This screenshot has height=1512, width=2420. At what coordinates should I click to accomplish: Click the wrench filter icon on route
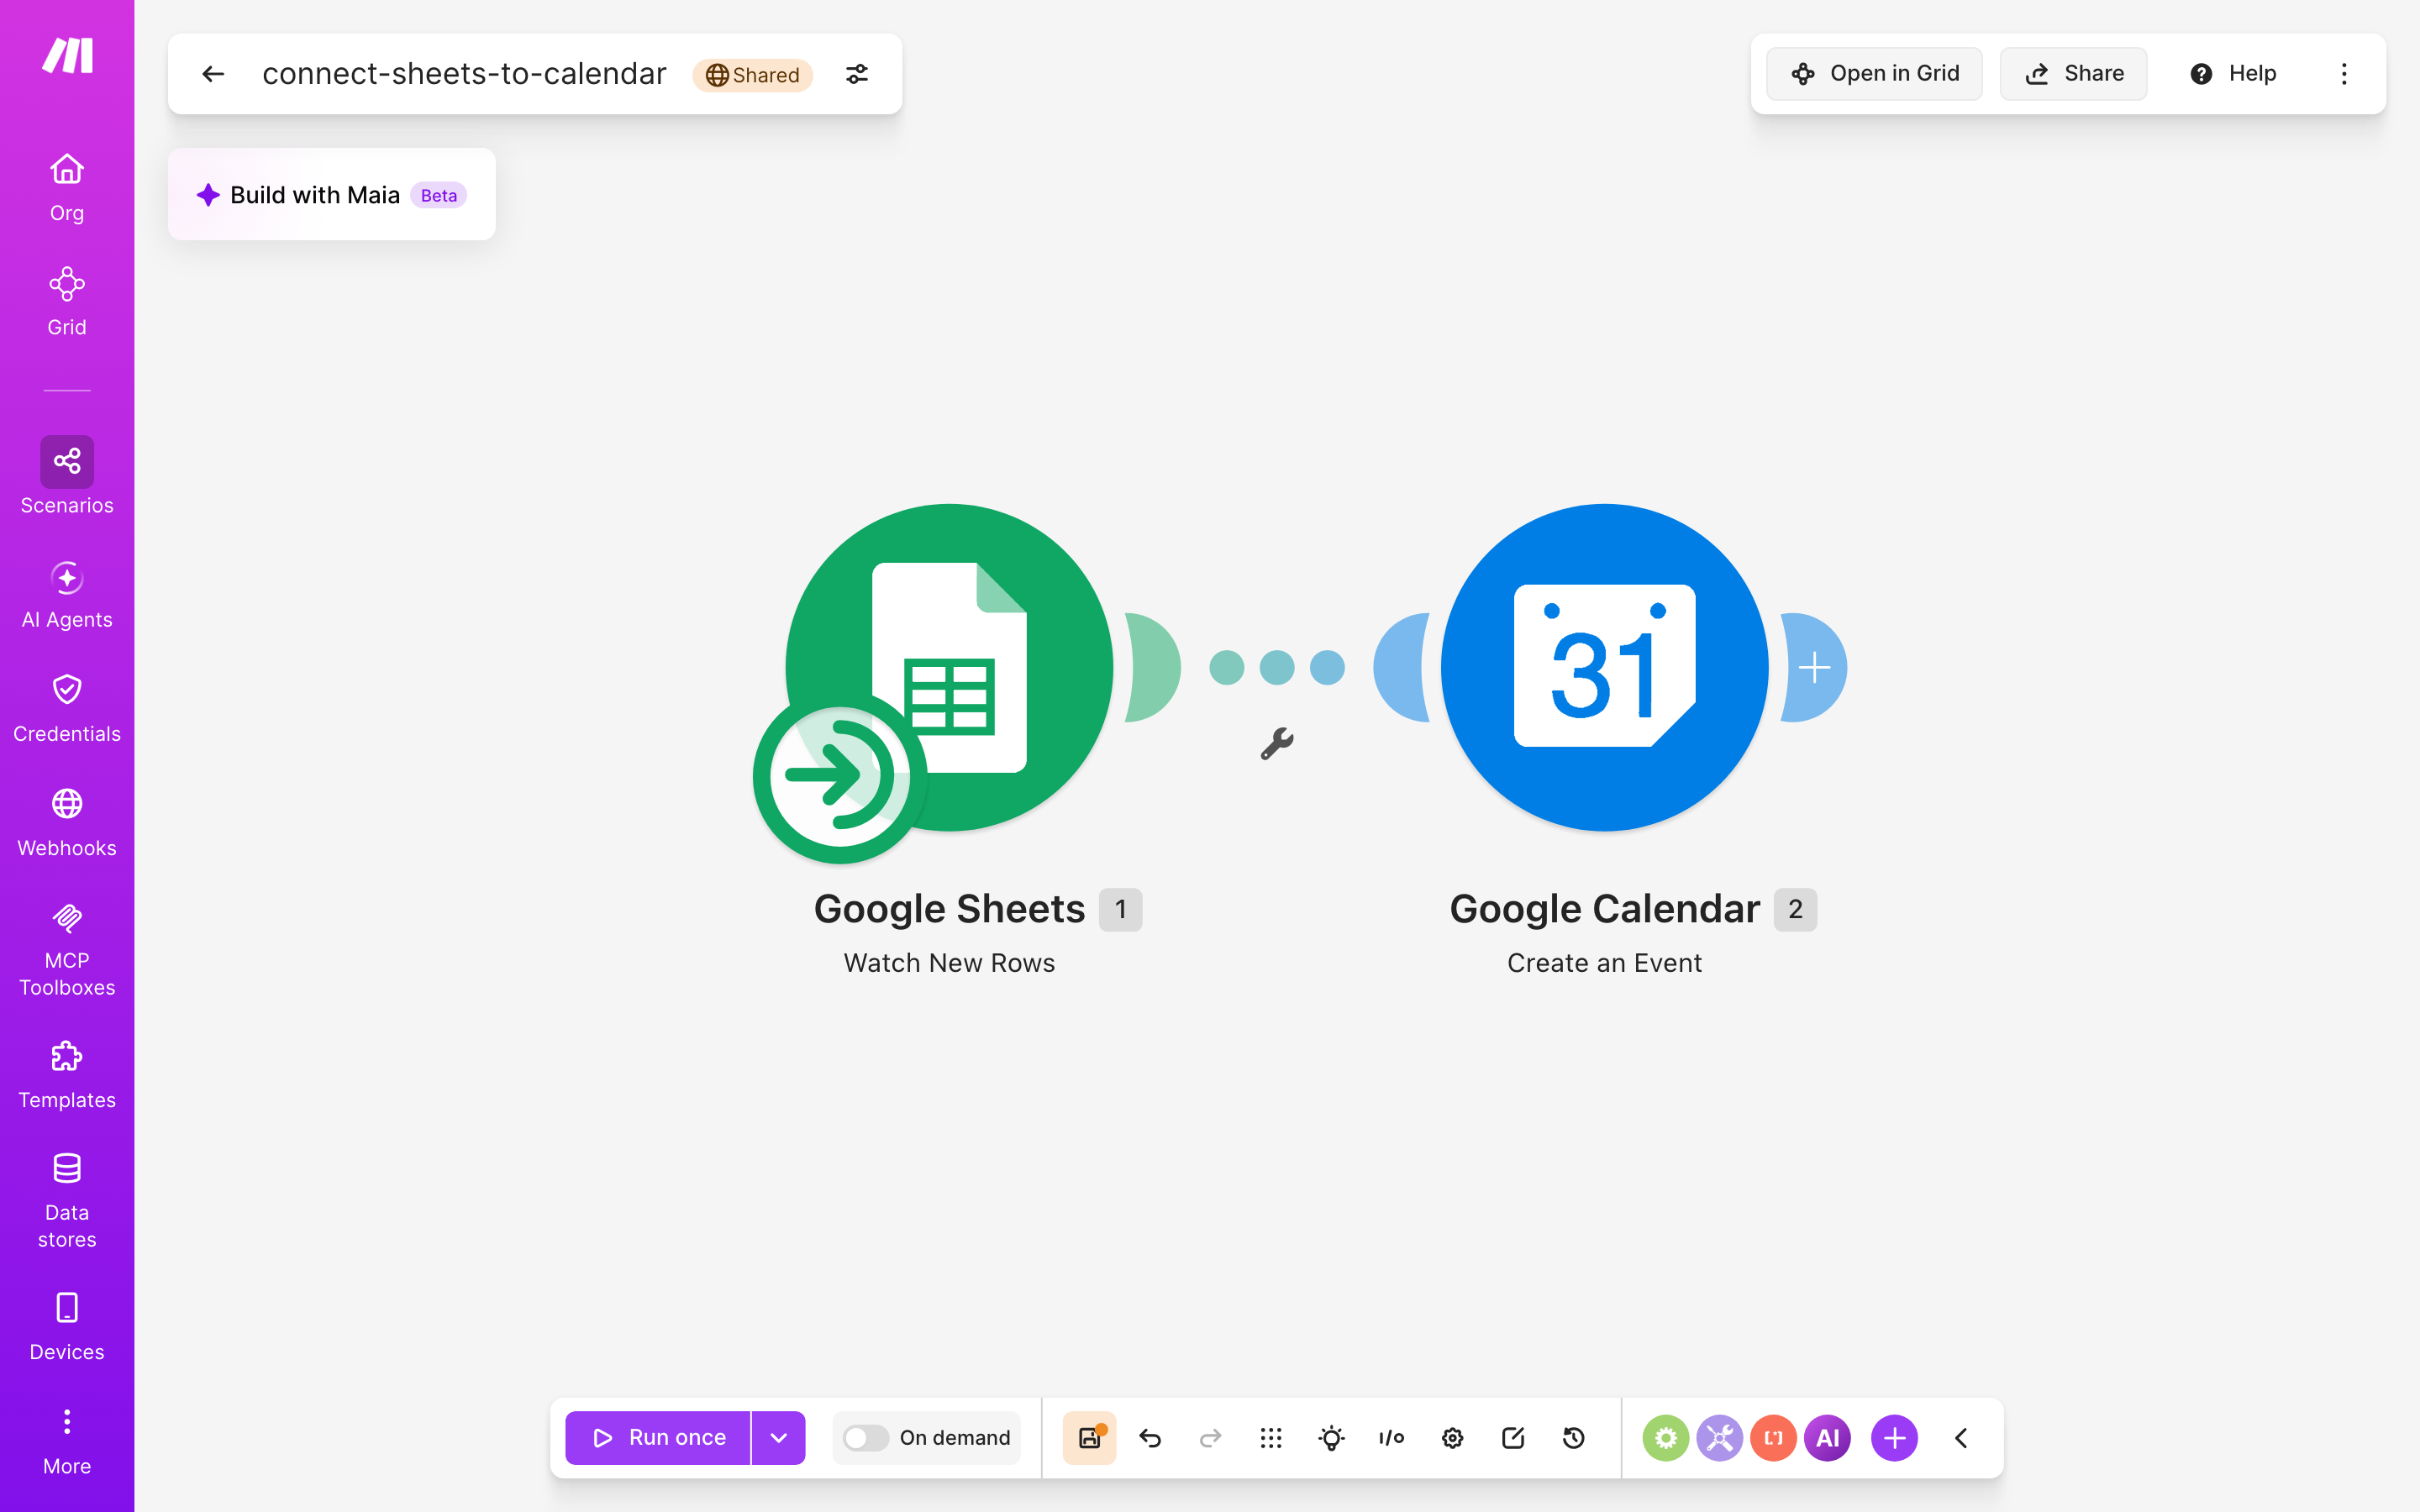1277,743
